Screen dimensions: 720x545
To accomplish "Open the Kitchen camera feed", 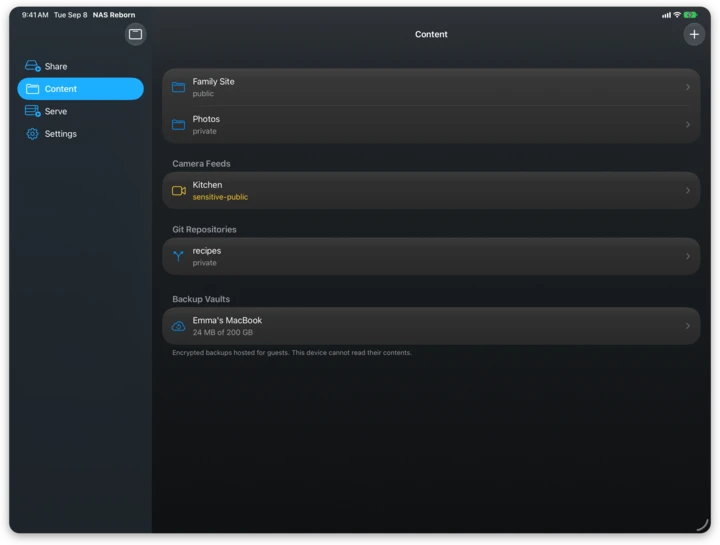I will (431, 191).
